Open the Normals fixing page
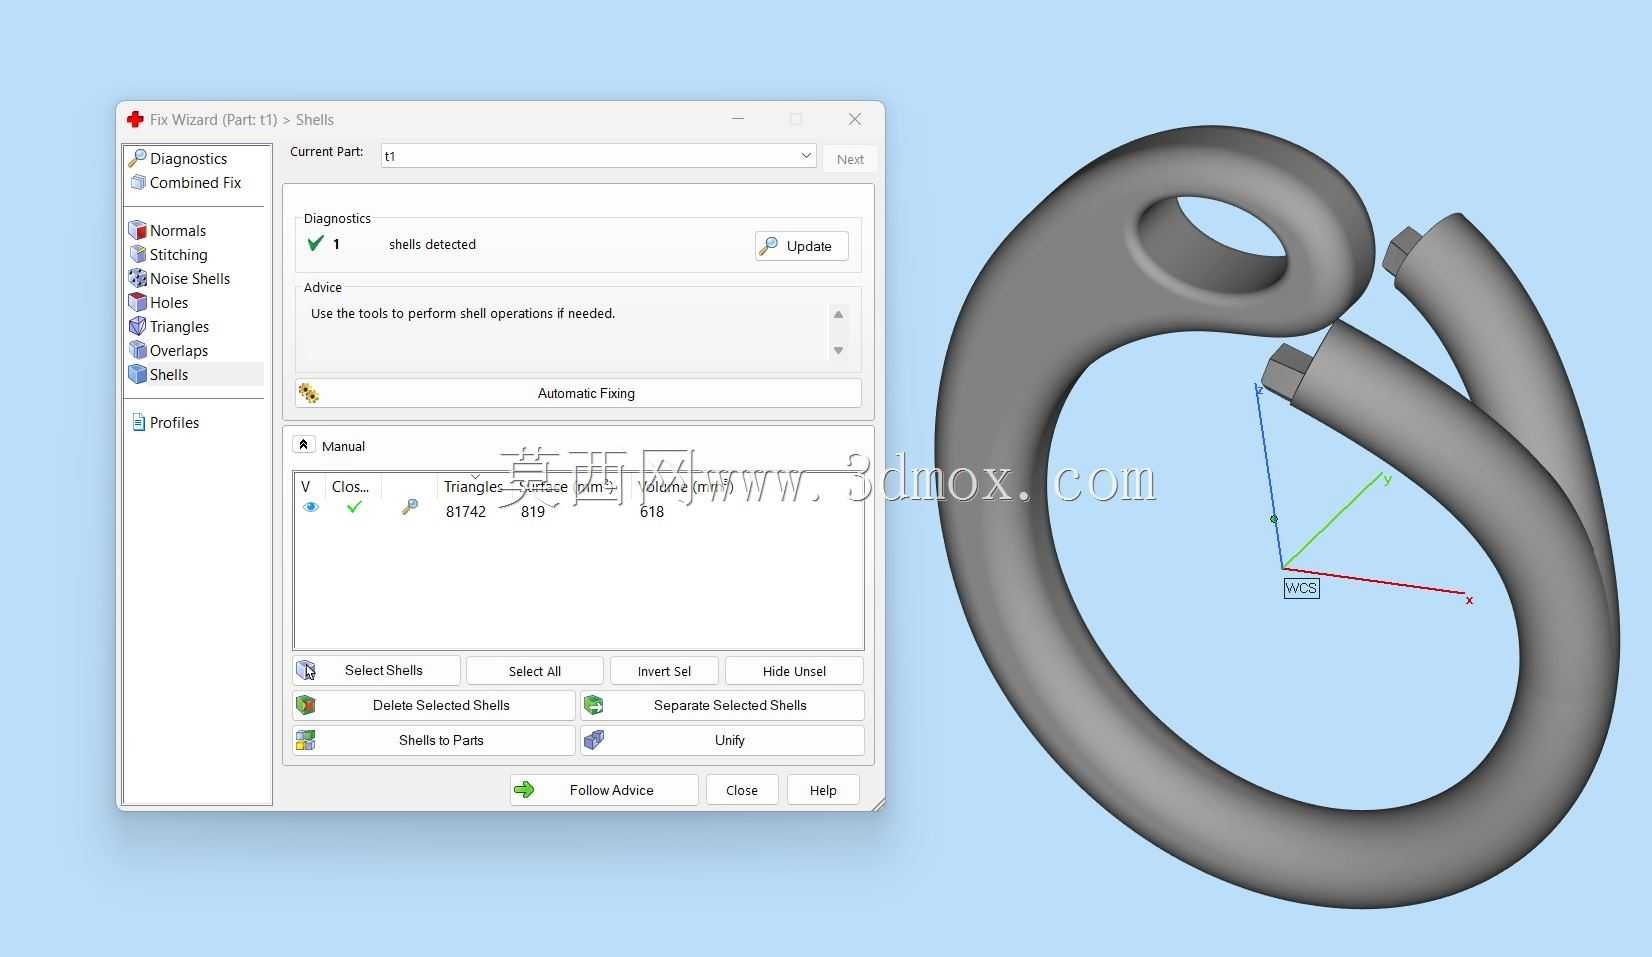 coord(177,231)
